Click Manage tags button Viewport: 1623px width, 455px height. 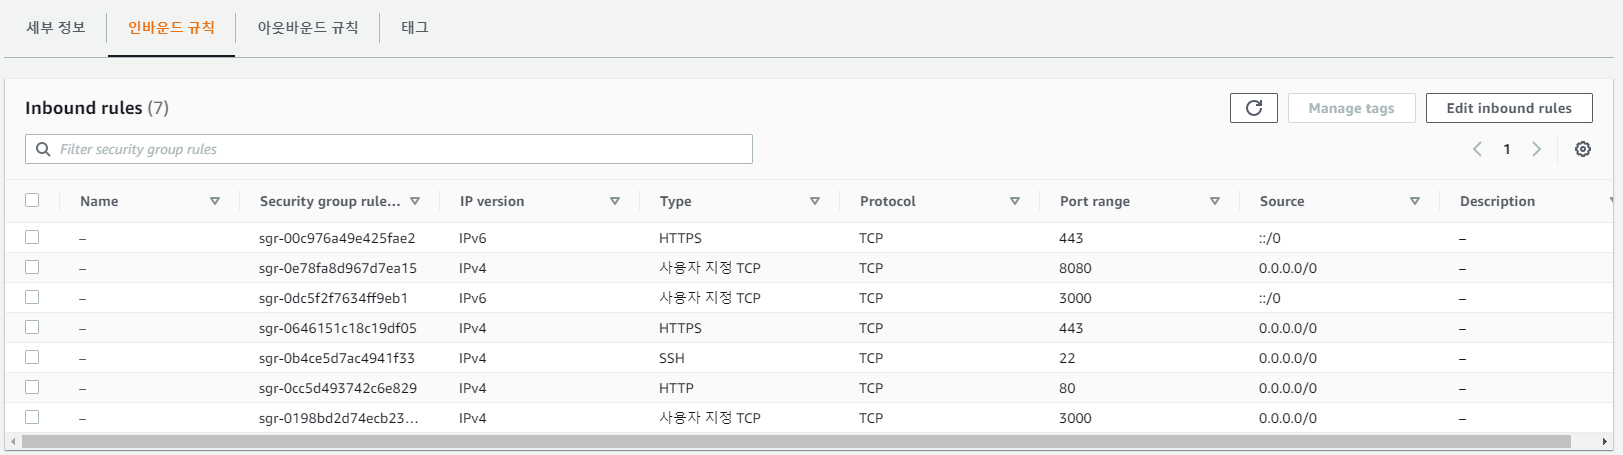(x=1351, y=108)
